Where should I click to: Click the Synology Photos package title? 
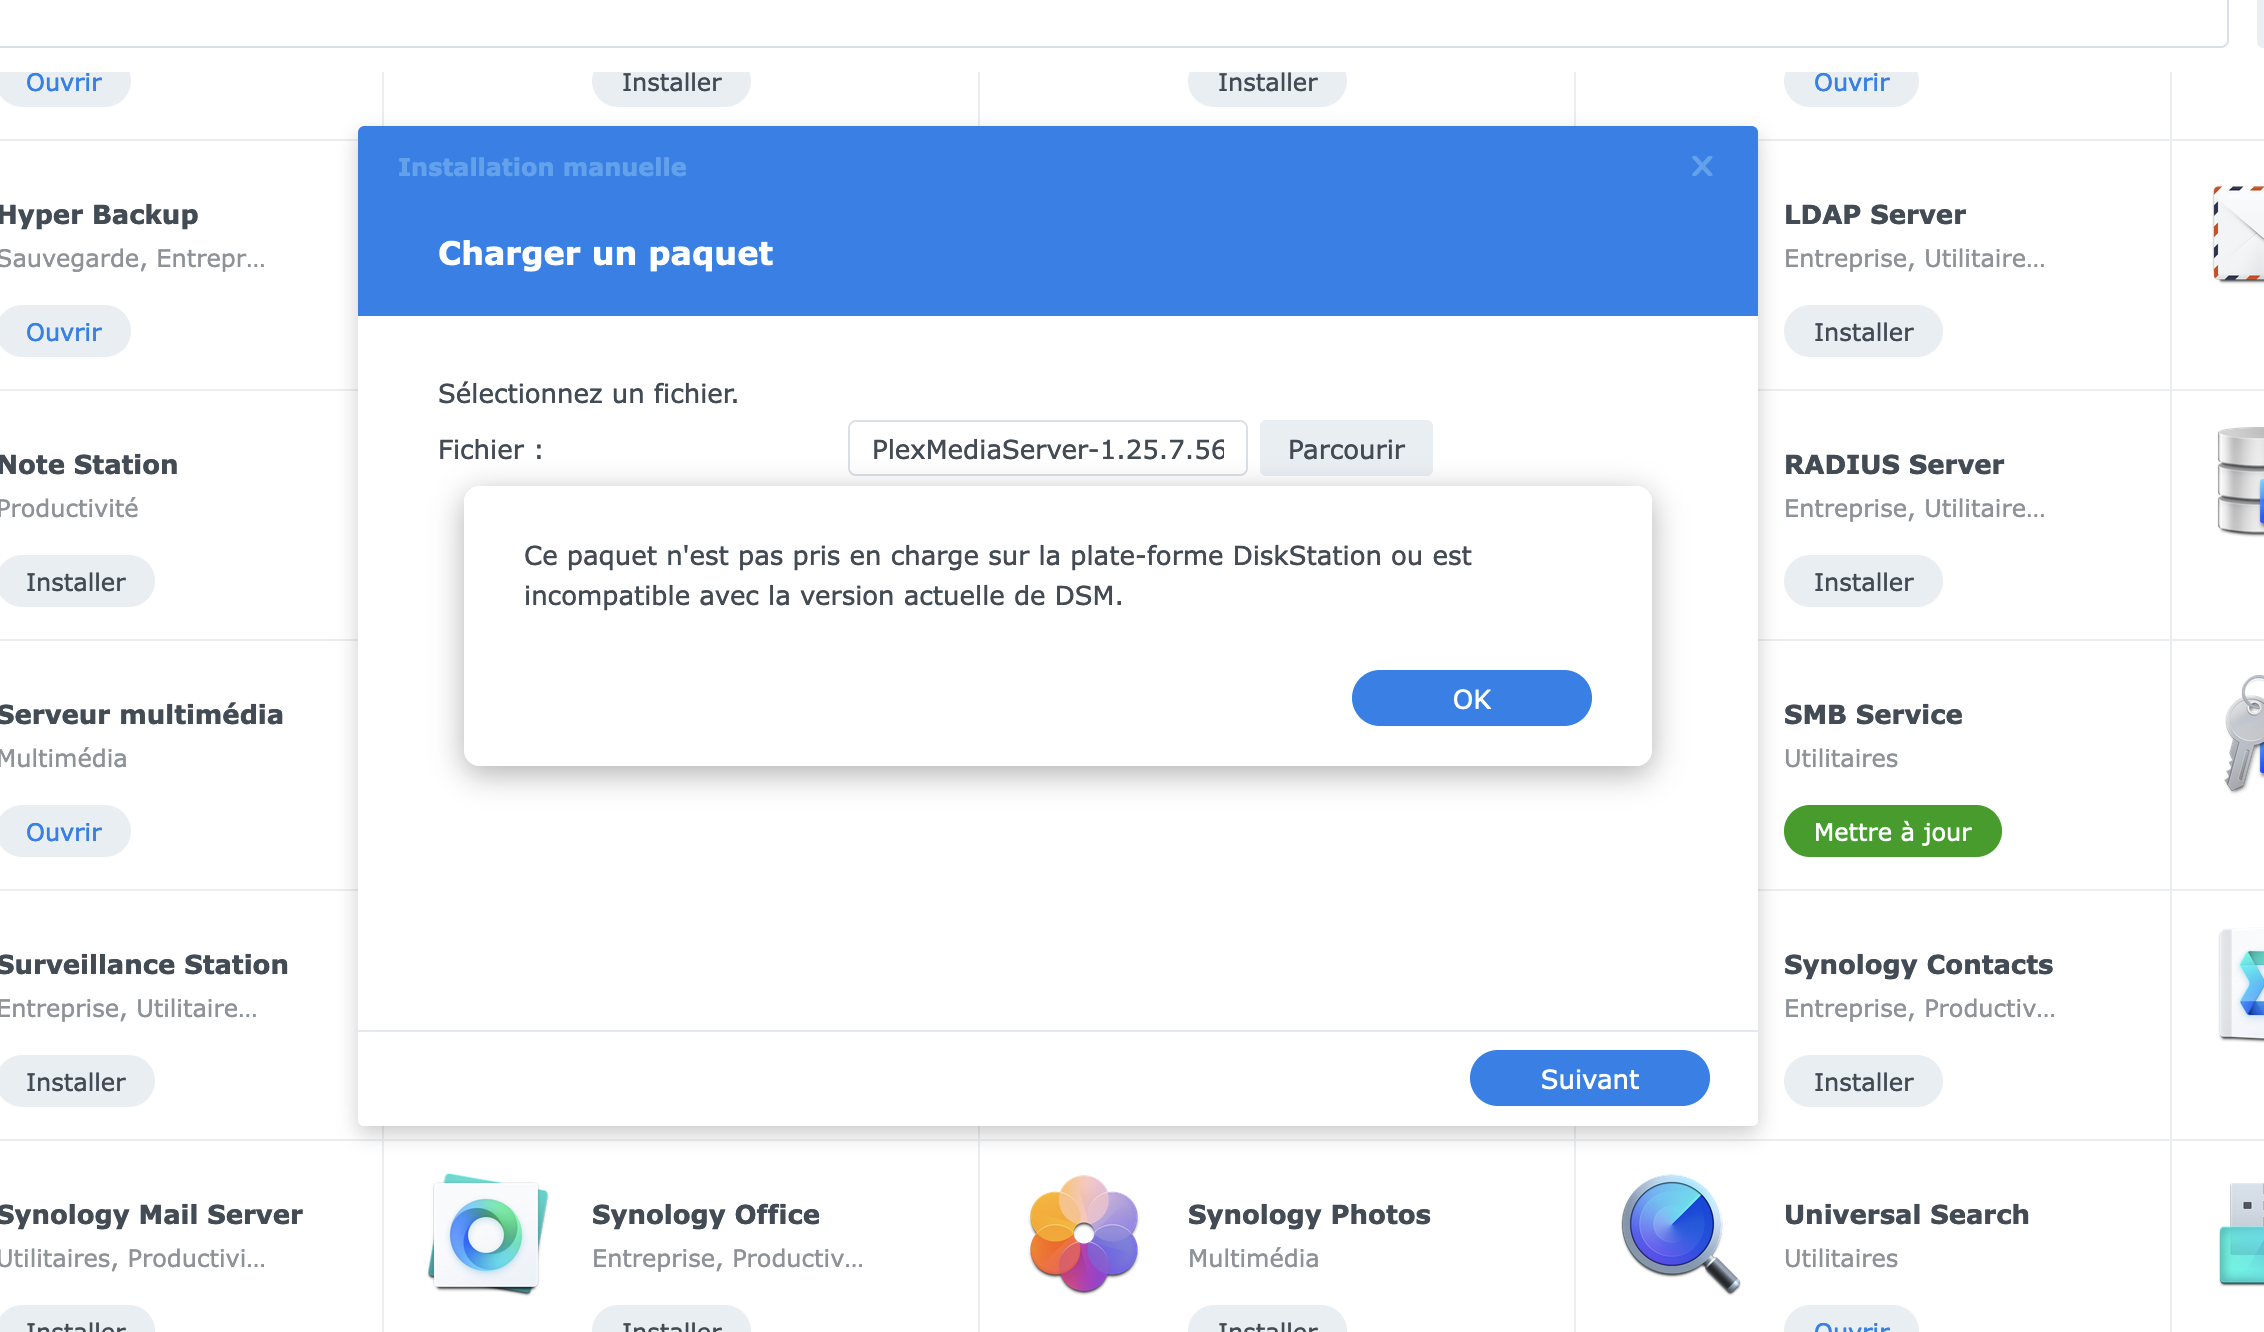[1308, 1214]
